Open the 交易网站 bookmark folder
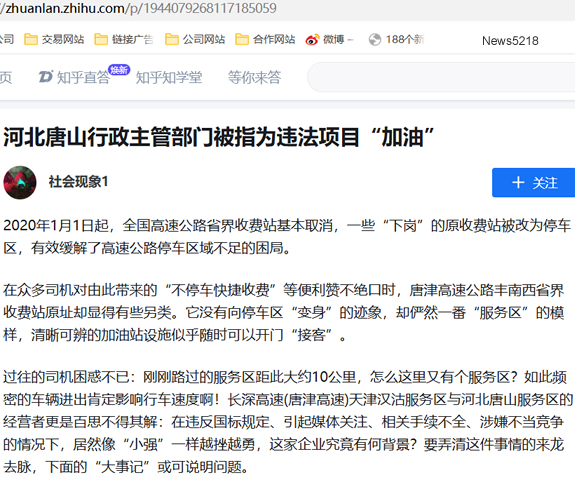579x487 pixels. 54,39
